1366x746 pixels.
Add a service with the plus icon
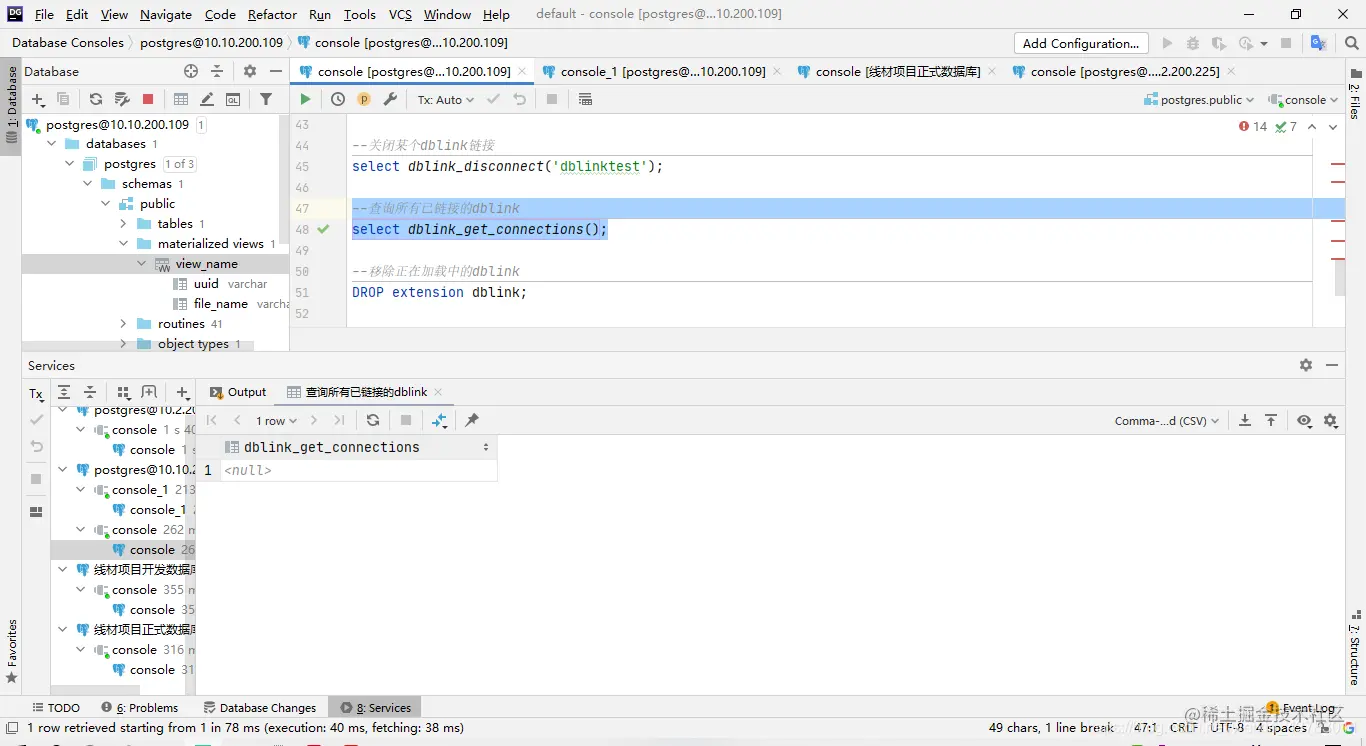[x=182, y=393]
